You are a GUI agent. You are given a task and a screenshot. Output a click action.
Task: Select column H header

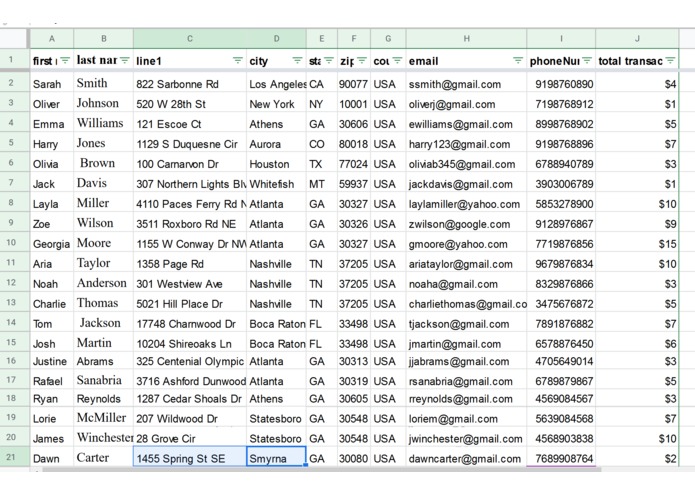click(x=466, y=39)
